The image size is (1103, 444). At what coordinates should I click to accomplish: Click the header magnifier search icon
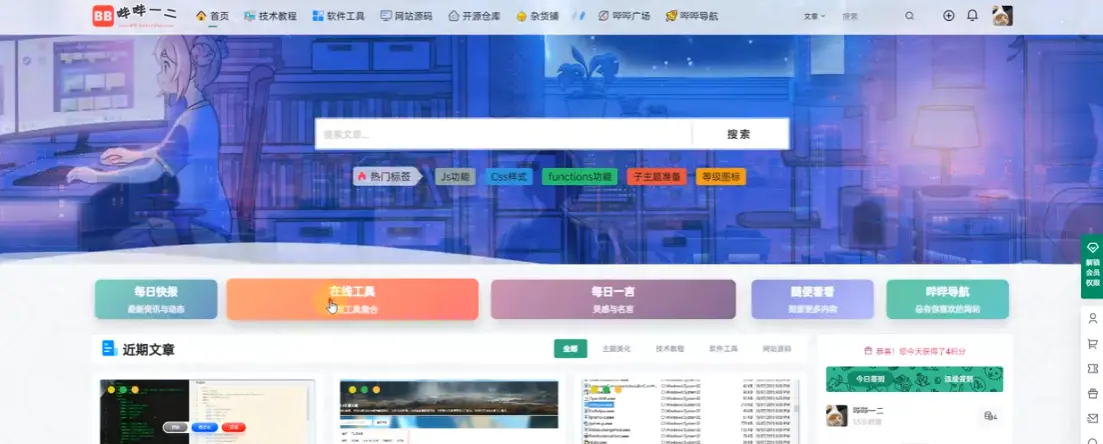(x=910, y=15)
